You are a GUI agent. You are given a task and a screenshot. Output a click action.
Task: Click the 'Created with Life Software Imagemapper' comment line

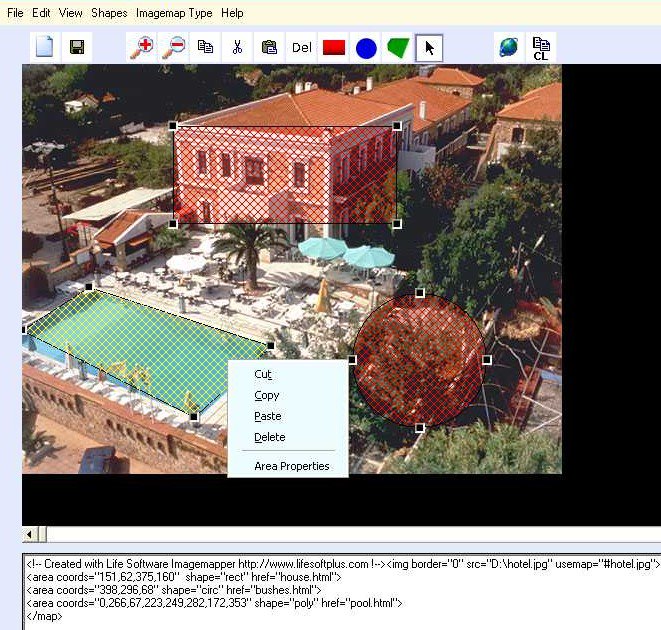click(x=206, y=564)
